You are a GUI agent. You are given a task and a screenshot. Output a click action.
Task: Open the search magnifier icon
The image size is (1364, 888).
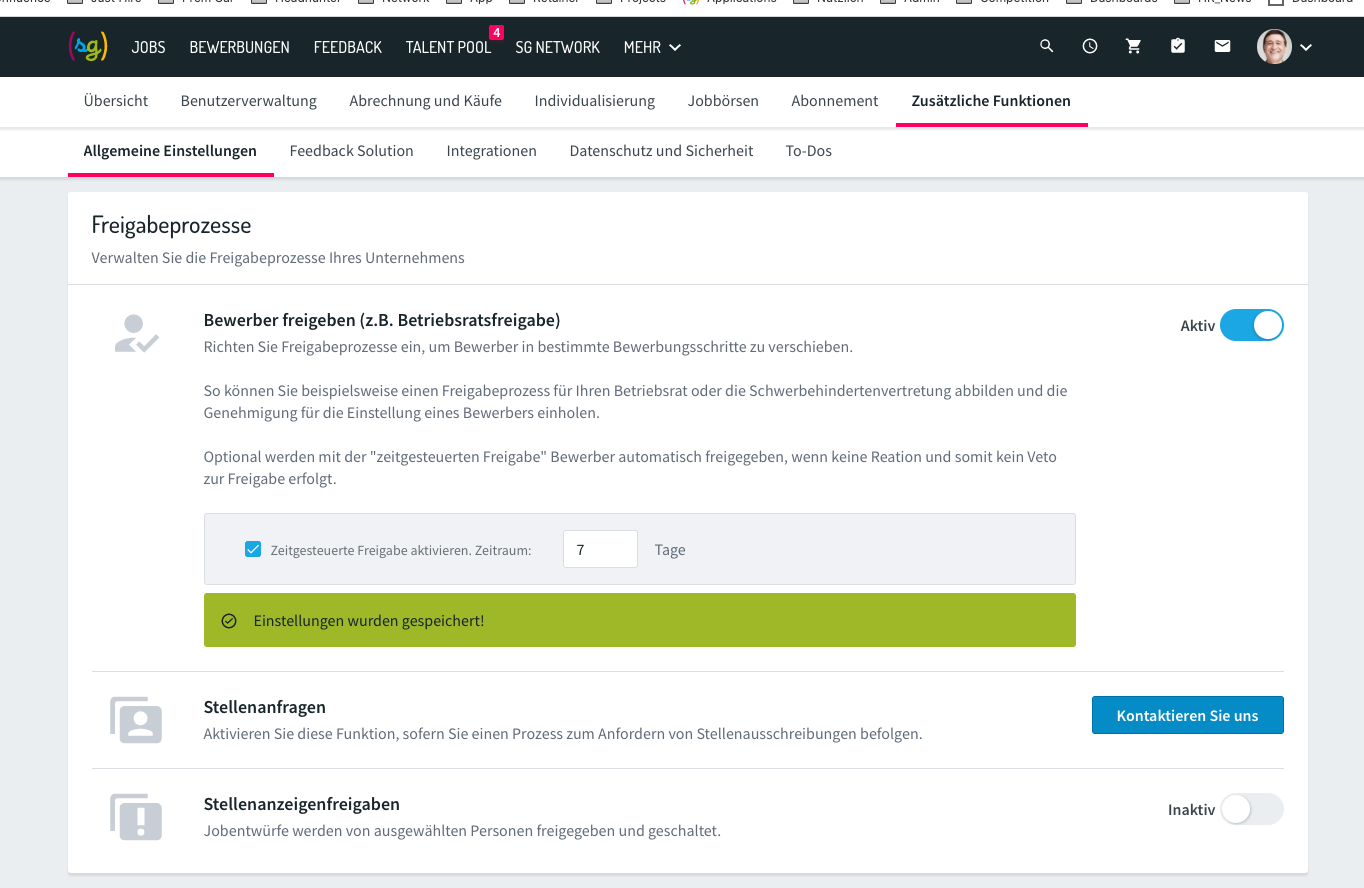(1047, 46)
